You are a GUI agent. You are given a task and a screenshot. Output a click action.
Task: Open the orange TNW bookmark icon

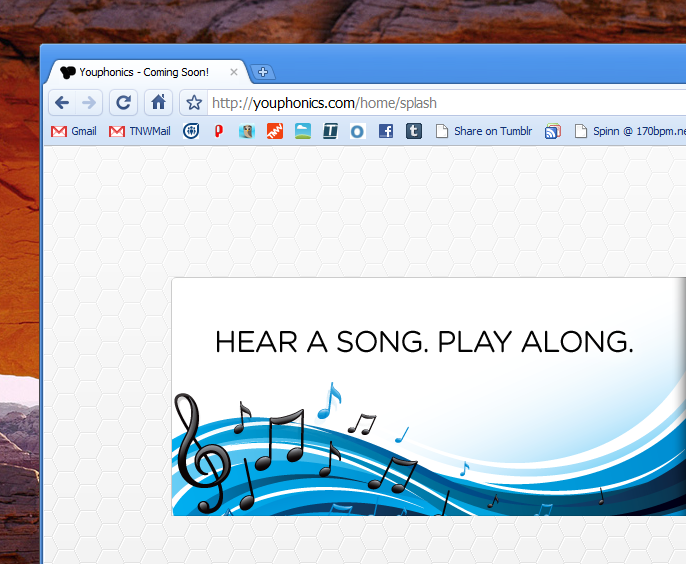275,131
